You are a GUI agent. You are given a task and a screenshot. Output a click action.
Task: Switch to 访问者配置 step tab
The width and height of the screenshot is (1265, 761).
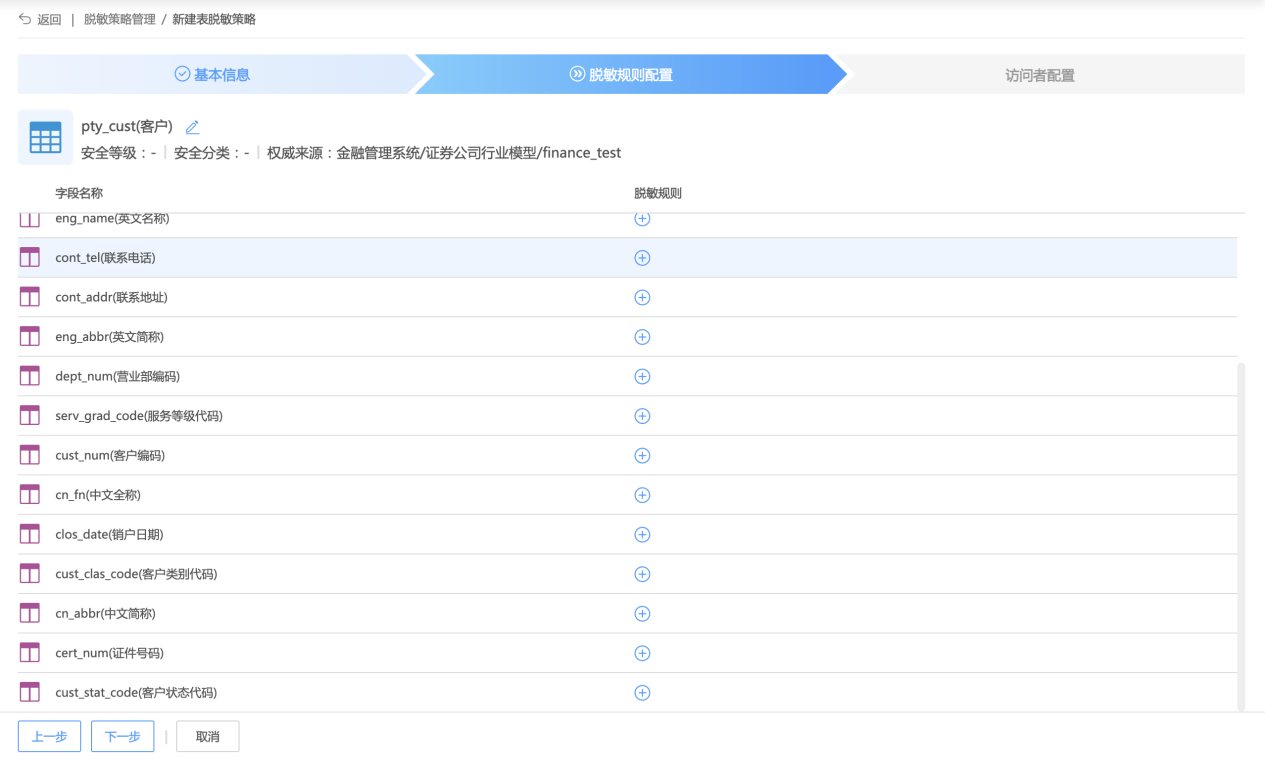pos(1040,74)
